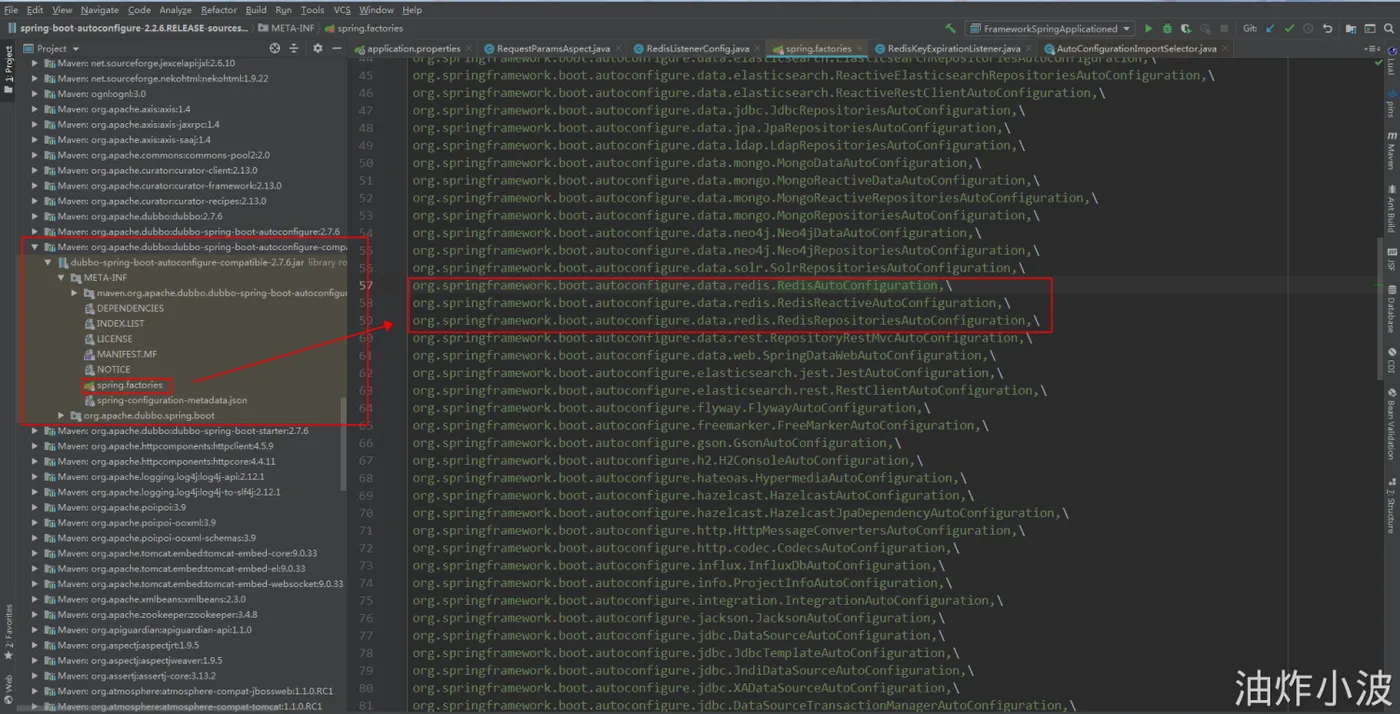1400x714 pixels.
Task: Open the File menu
Action: click(11, 9)
